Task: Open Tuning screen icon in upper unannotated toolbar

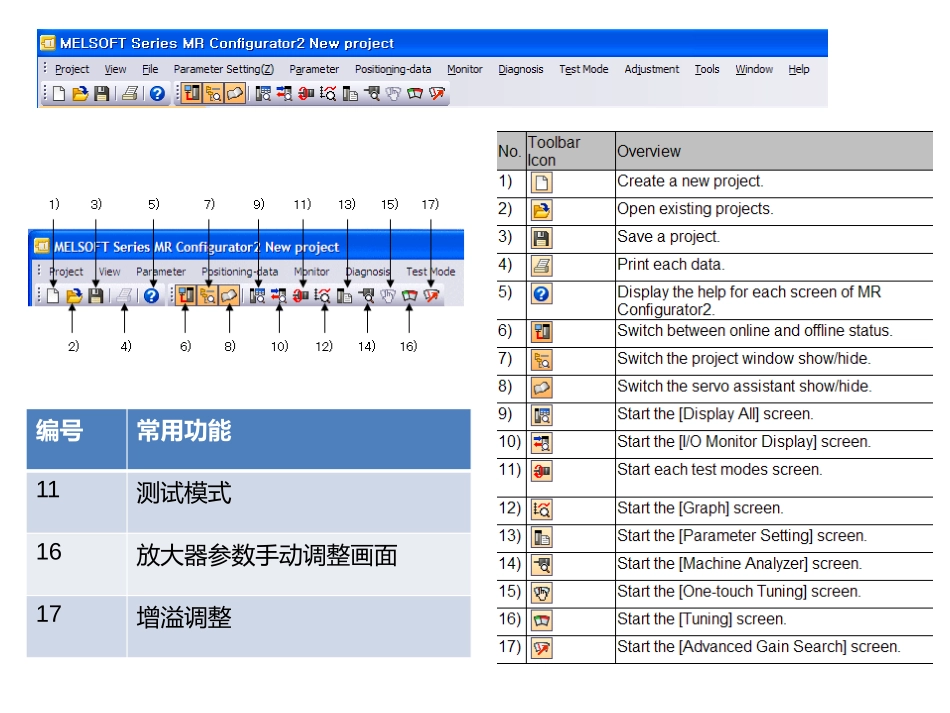Action: tap(415, 93)
